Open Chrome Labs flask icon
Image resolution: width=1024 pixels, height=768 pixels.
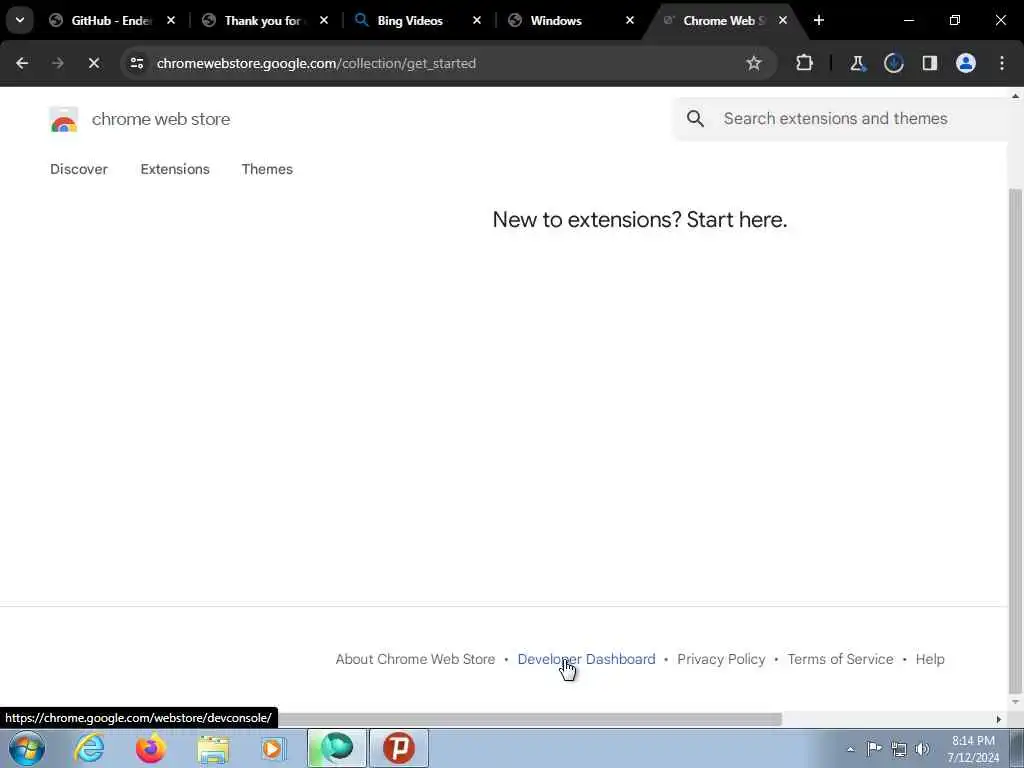857,63
